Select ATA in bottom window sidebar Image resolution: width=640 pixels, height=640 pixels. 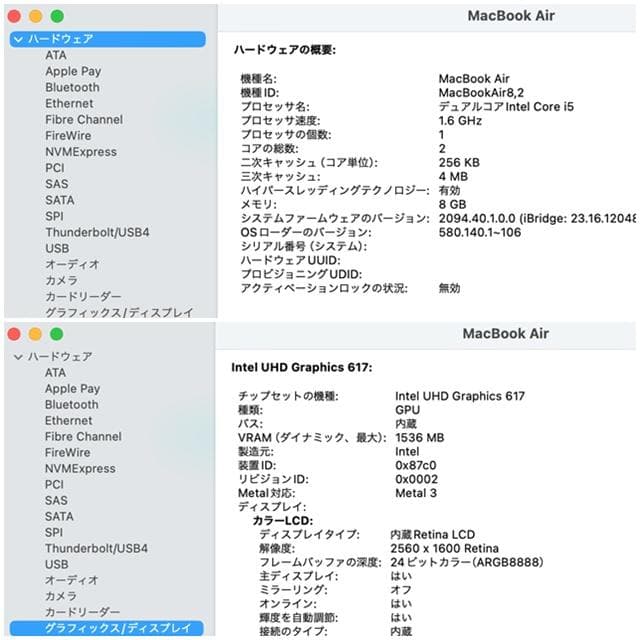55,373
